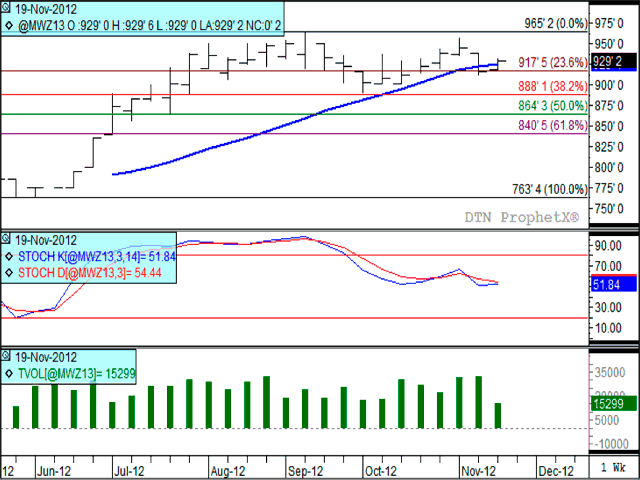640x480 pixels.
Task: Click the 864'3 (50.0%) retracement label
Action: [x=553, y=106]
